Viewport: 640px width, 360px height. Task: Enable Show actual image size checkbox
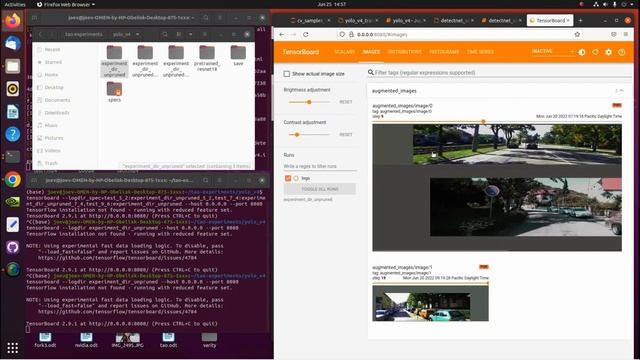287,74
